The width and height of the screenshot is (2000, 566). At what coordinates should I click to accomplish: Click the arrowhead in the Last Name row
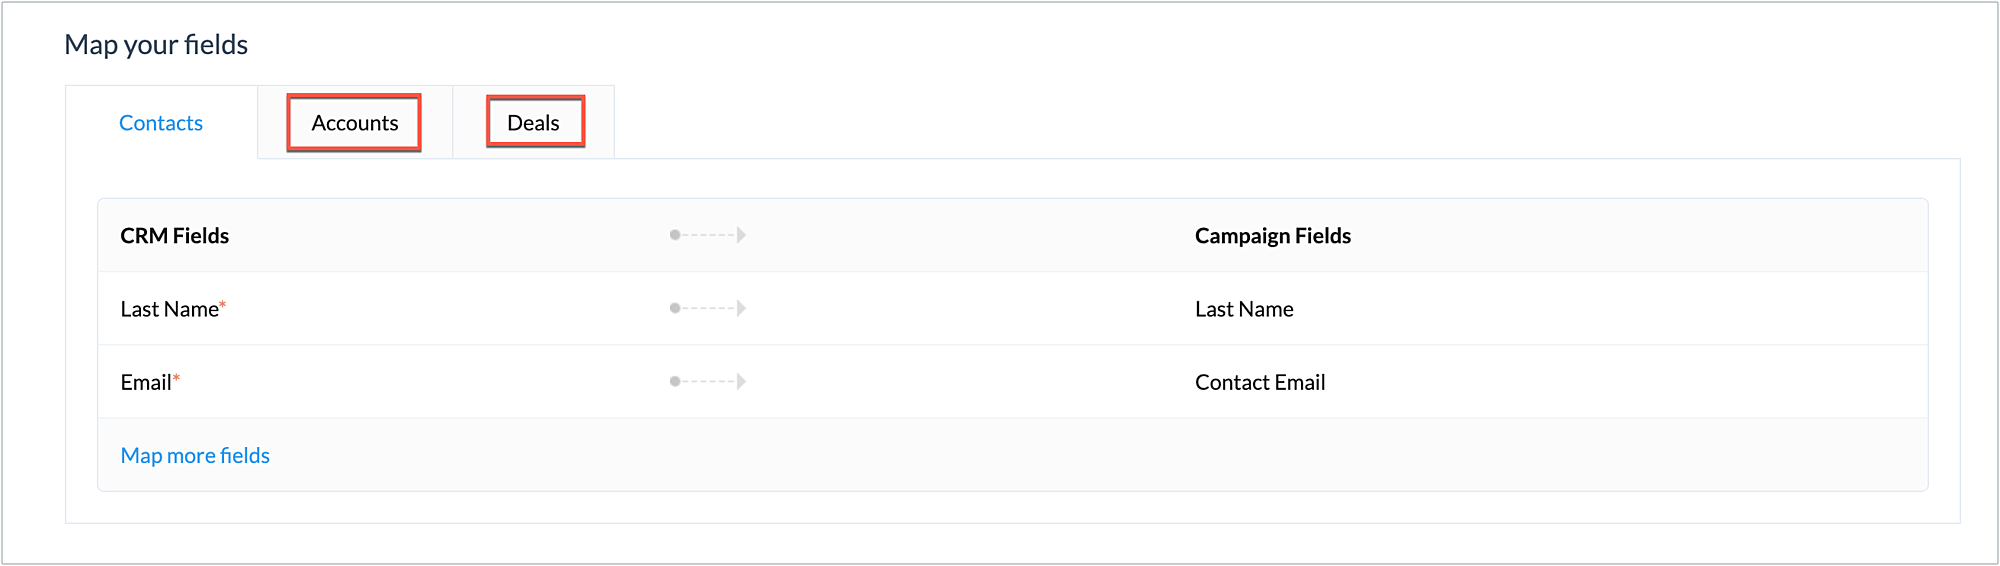[741, 308]
